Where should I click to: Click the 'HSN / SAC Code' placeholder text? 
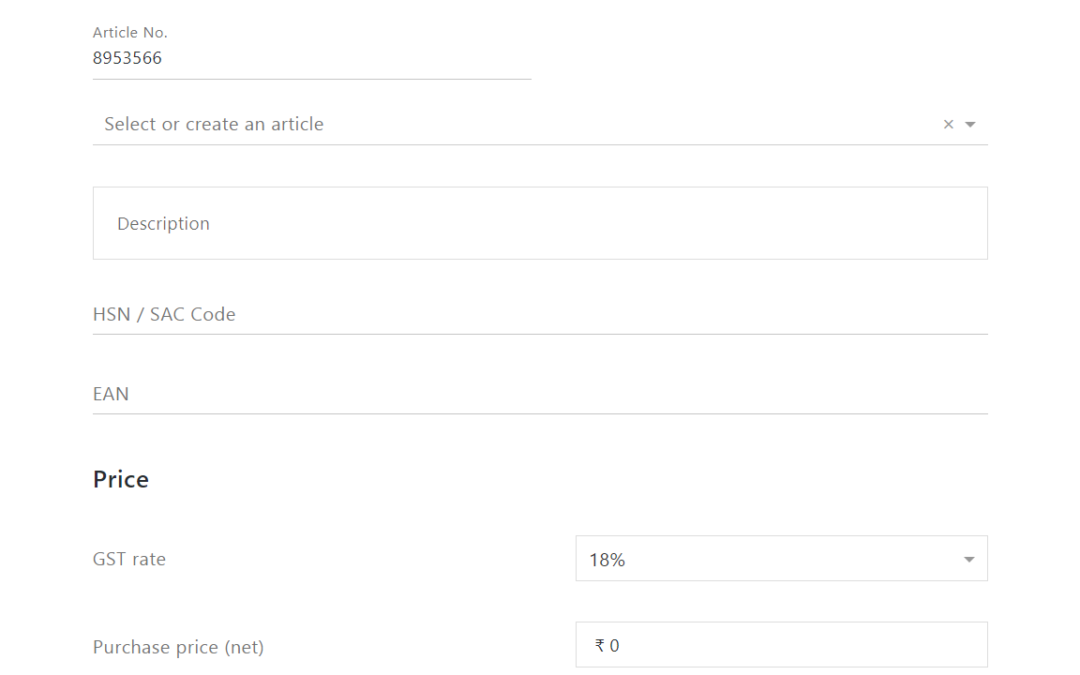(164, 314)
